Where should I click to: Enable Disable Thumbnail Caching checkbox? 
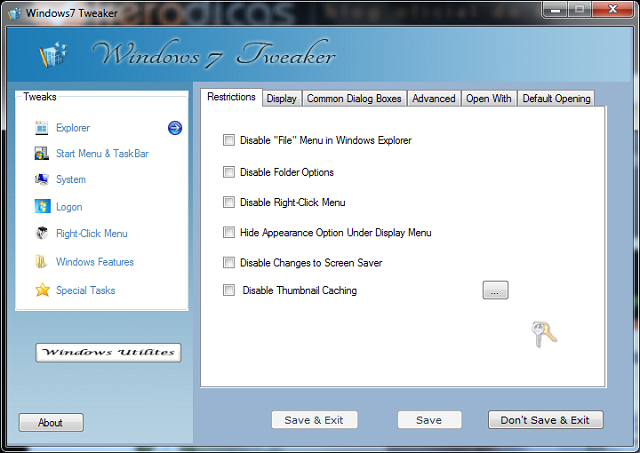tap(229, 290)
